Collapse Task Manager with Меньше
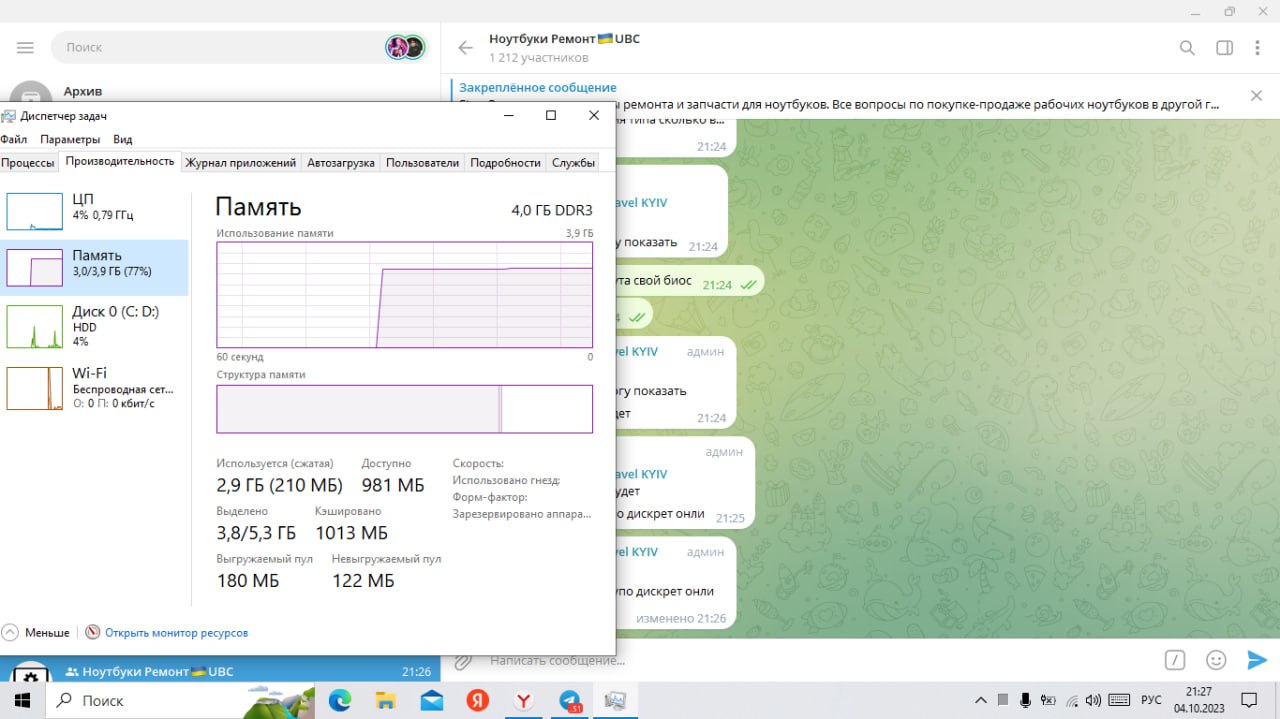 36,633
